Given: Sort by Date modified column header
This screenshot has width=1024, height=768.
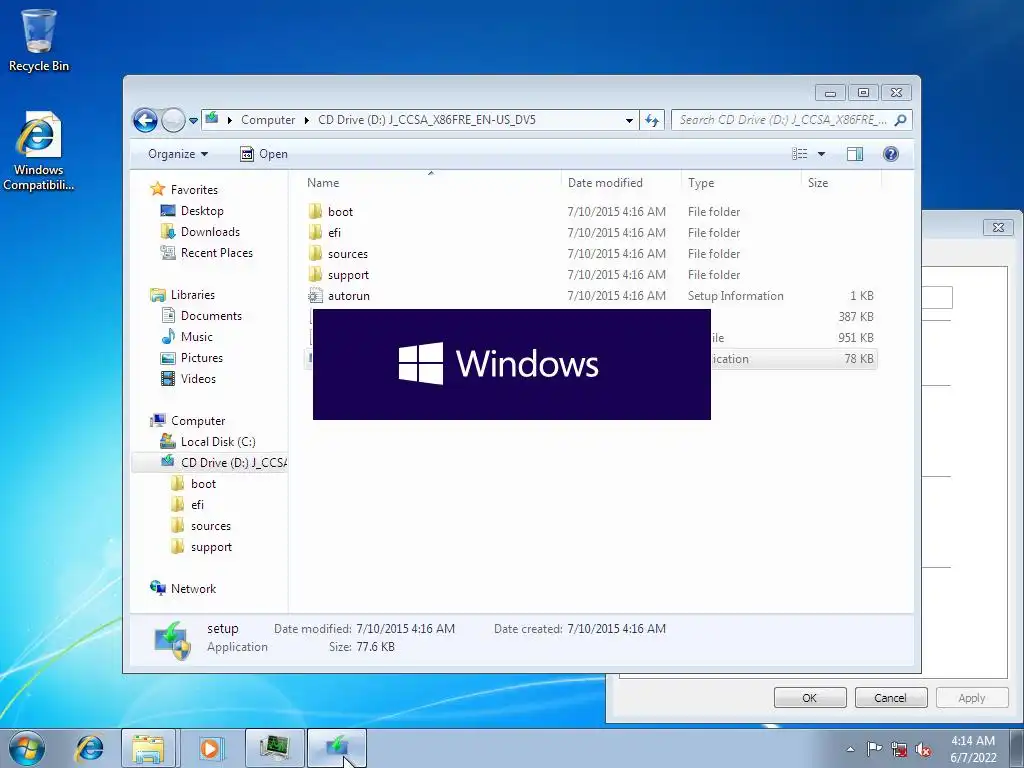Looking at the screenshot, I should [x=620, y=183].
